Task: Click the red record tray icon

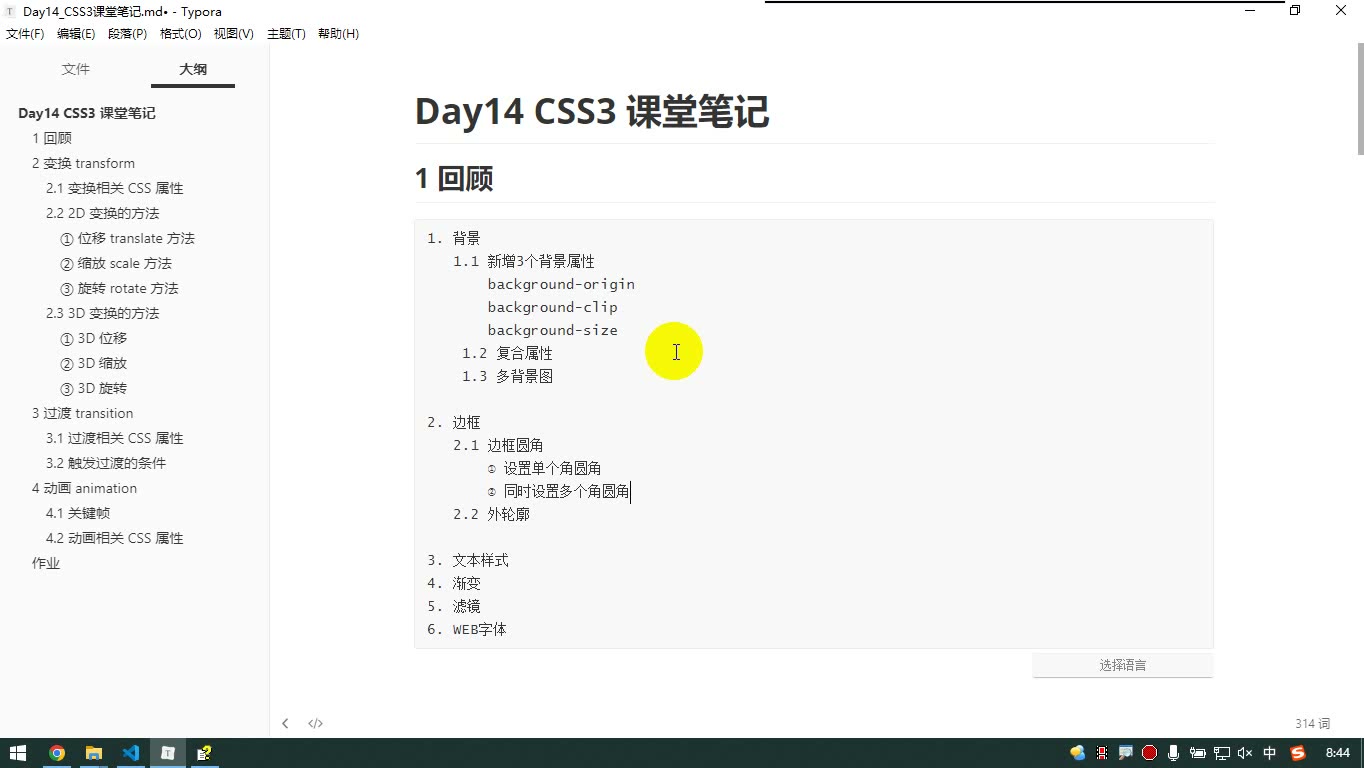Action: [x=1149, y=753]
